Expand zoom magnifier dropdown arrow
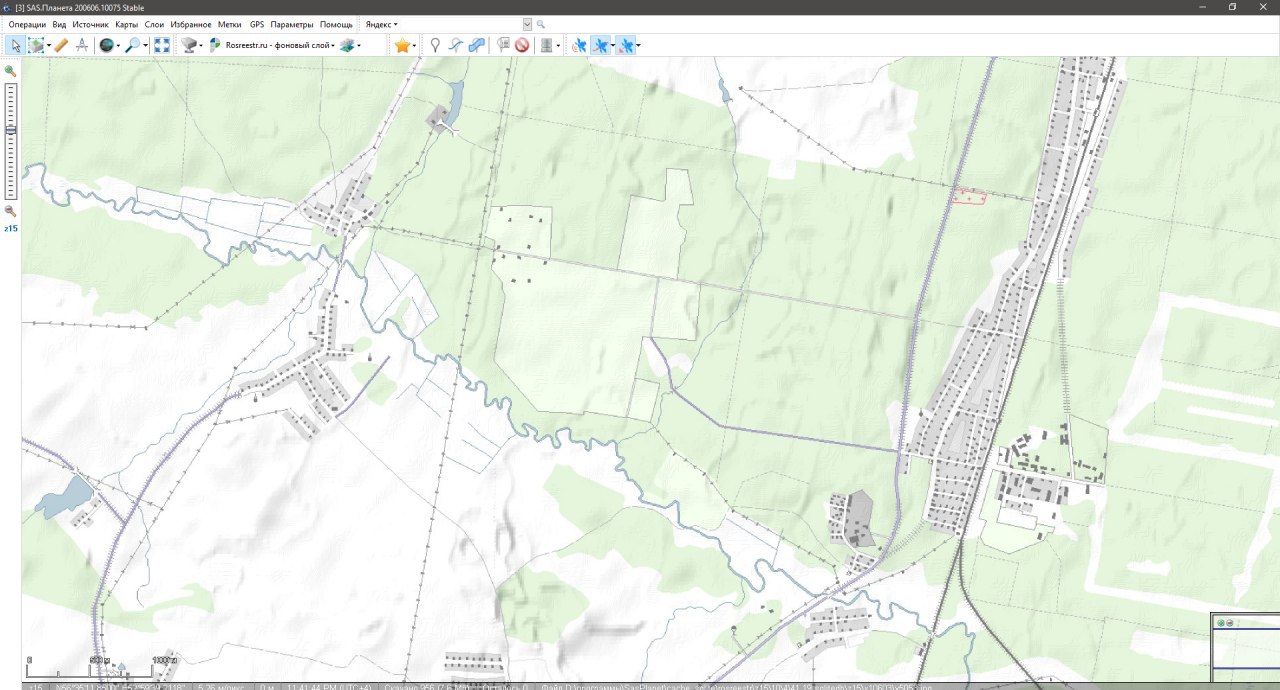This screenshot has width=1280, height=690. pos(145,46)
